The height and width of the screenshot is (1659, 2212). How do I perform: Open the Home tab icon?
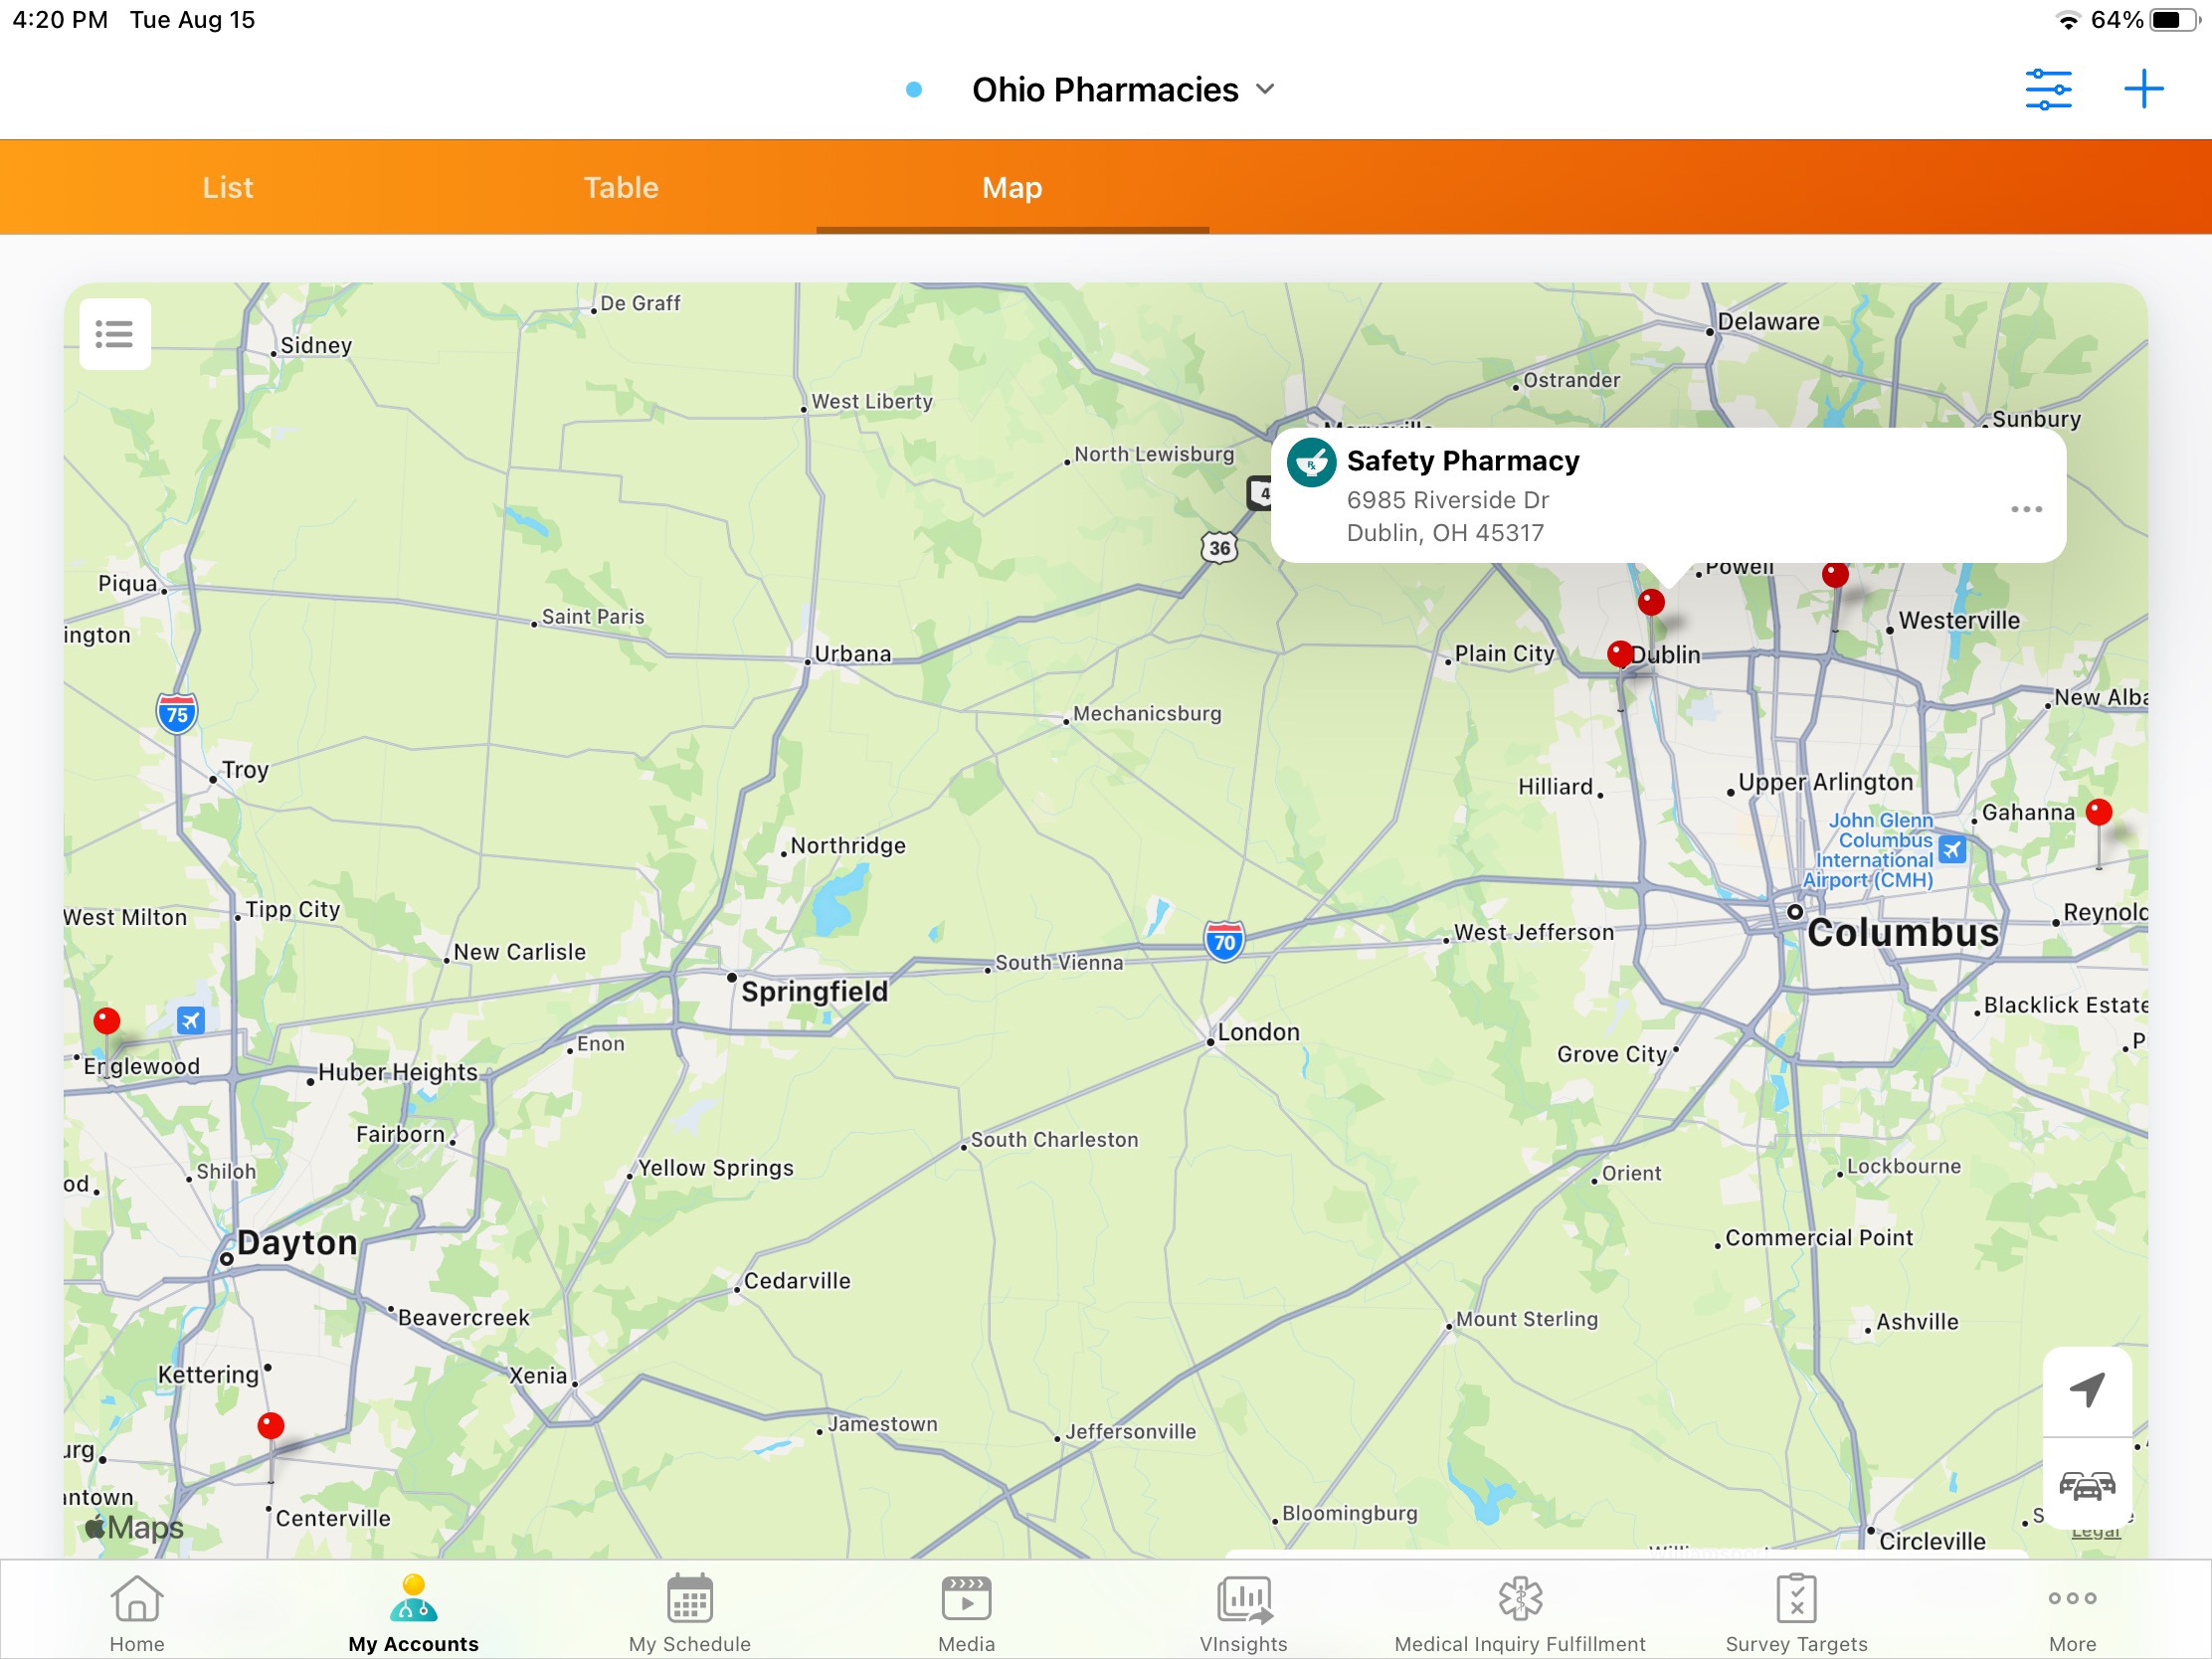(x=137, y=1598)
